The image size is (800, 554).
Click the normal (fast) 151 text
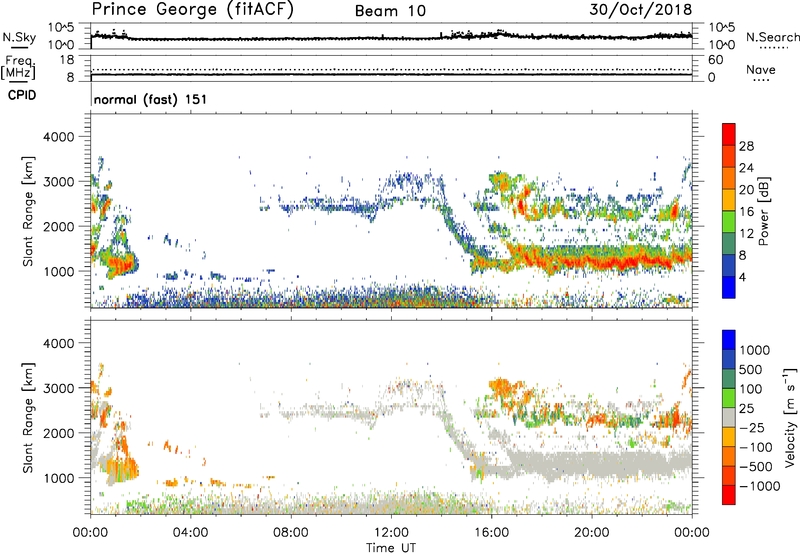point(151,99)
